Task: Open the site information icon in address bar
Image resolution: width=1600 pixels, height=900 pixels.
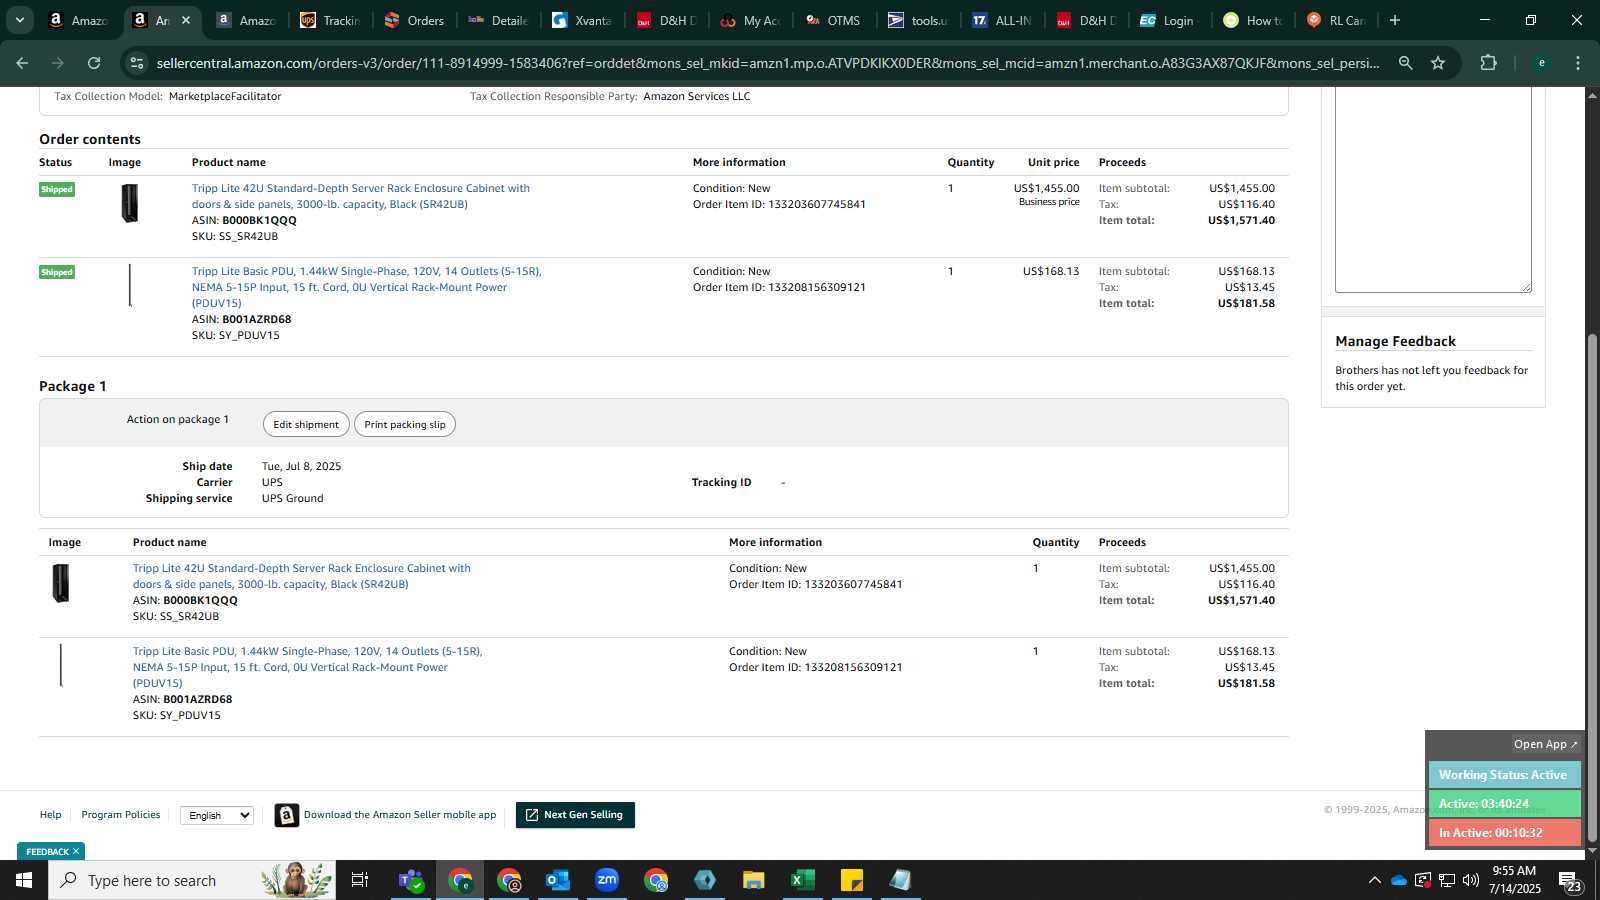Action: 137,63
